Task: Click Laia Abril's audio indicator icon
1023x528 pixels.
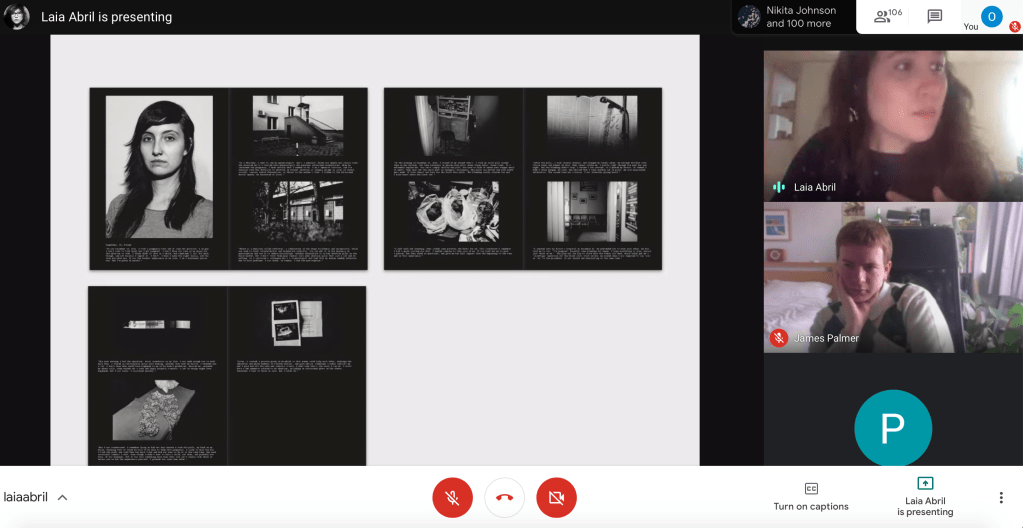Action: pos(779,187)
